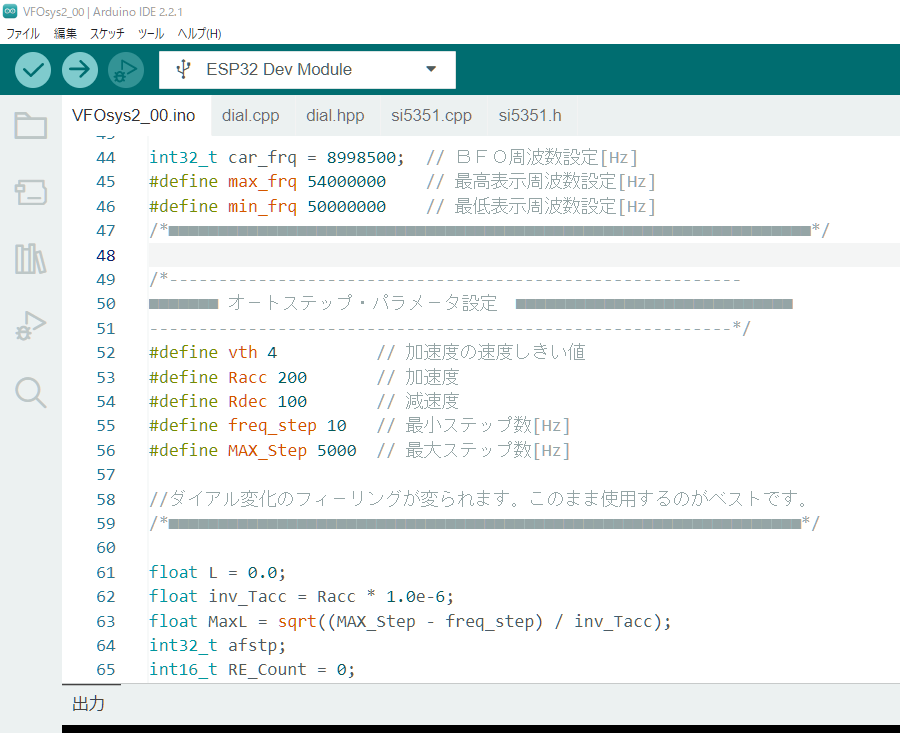Click line number 48 in the gutter
The image size is (900, 733).
[106, 255]
